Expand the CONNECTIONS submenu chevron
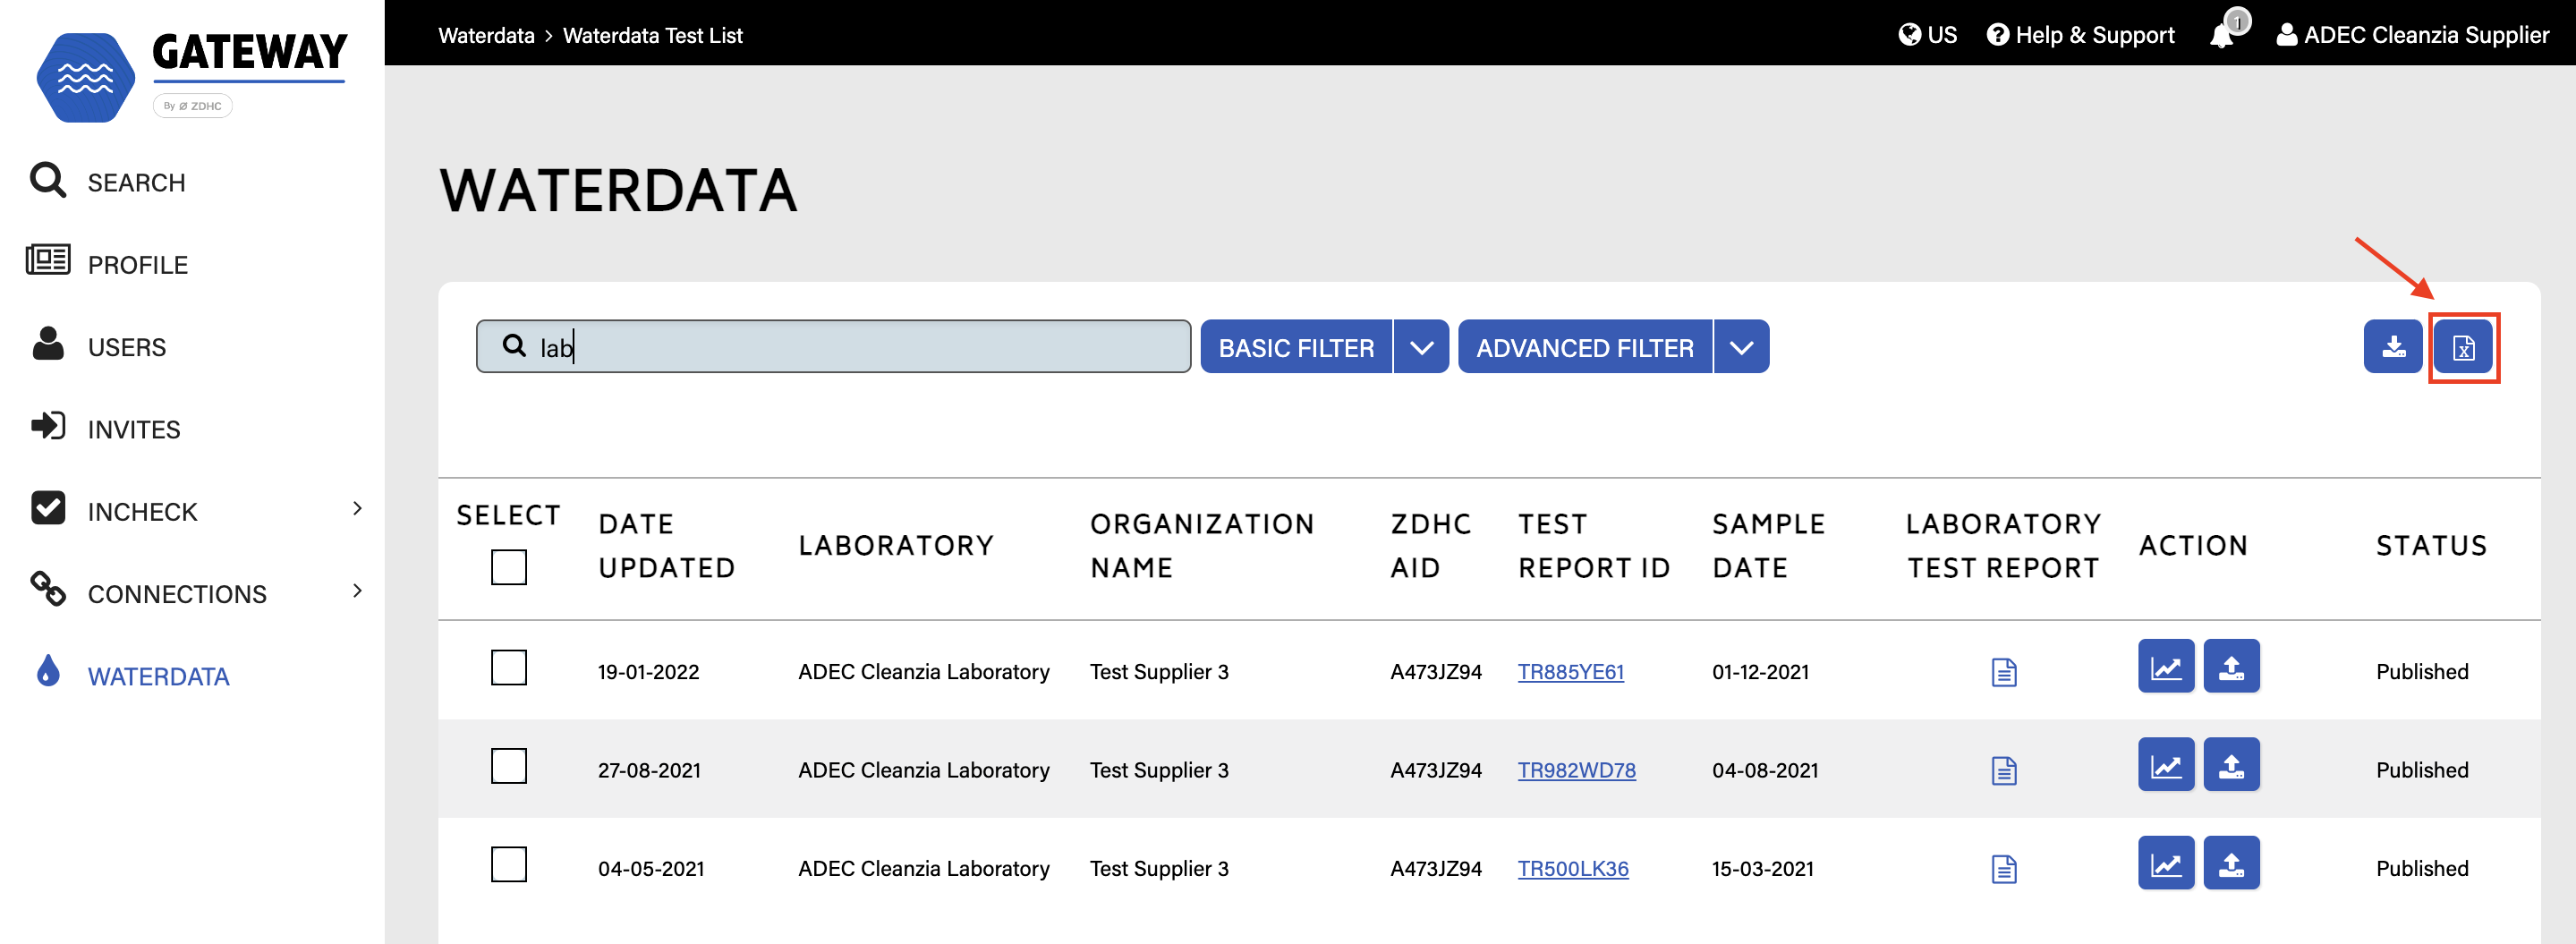 pyautogui.click(x=358, y=591)
